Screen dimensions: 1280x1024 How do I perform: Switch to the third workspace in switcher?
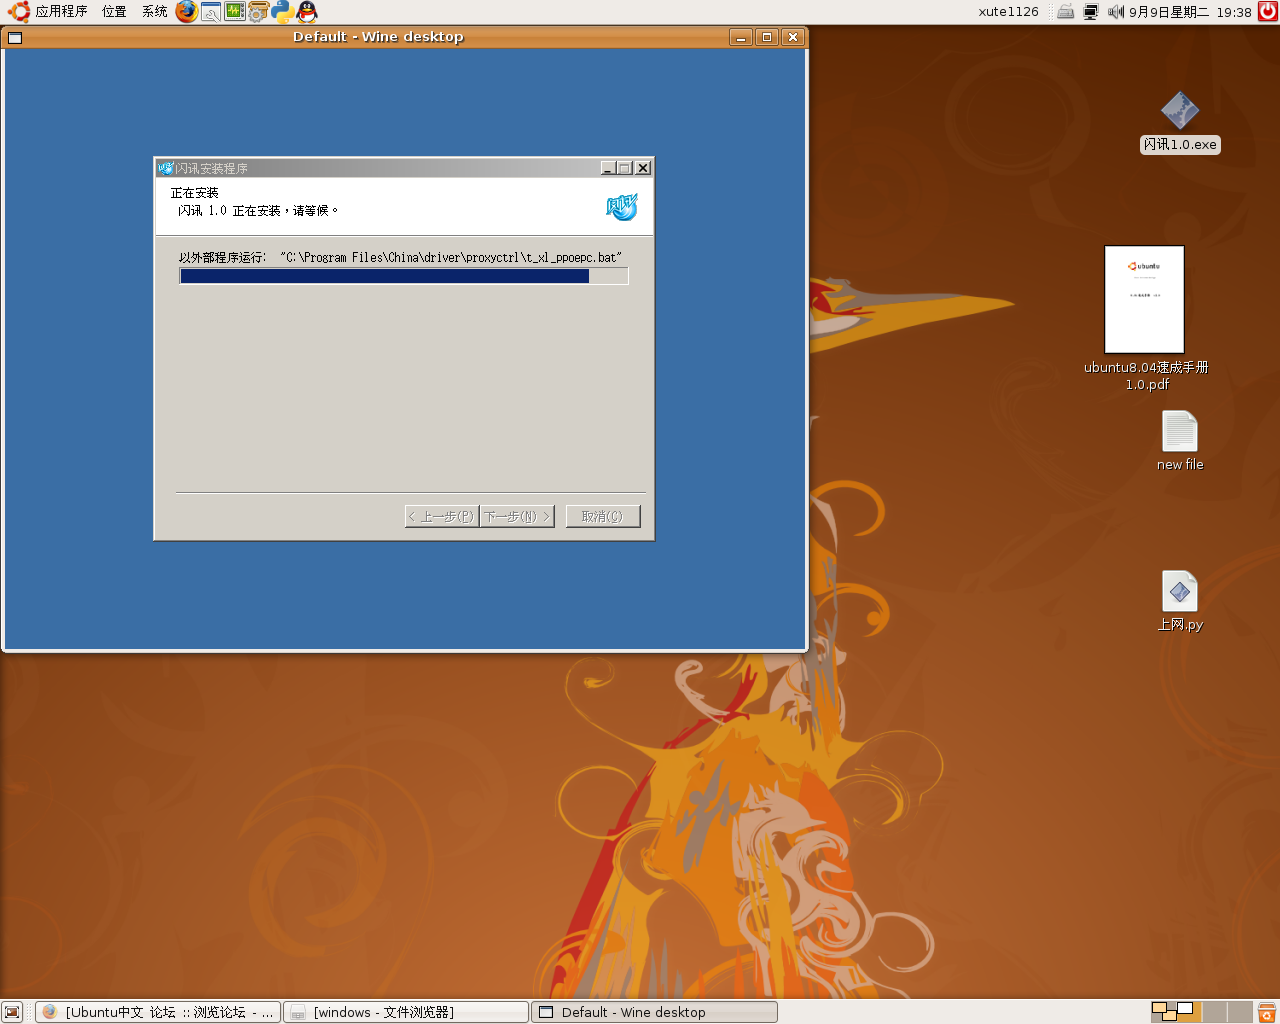(1215, 1012)
